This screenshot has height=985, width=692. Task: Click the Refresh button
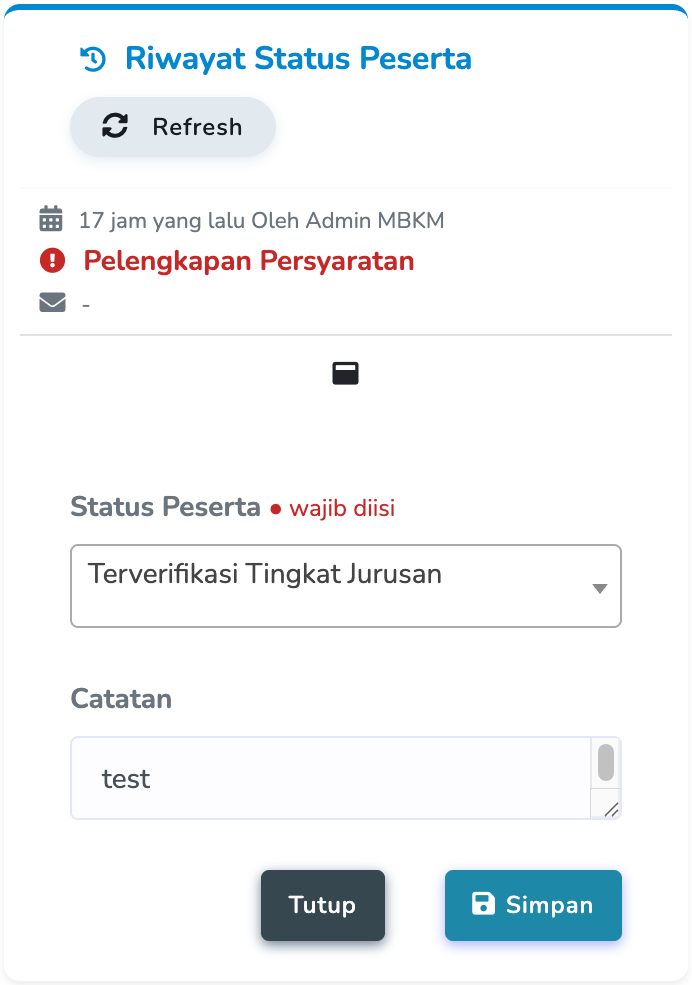[172, 126]
